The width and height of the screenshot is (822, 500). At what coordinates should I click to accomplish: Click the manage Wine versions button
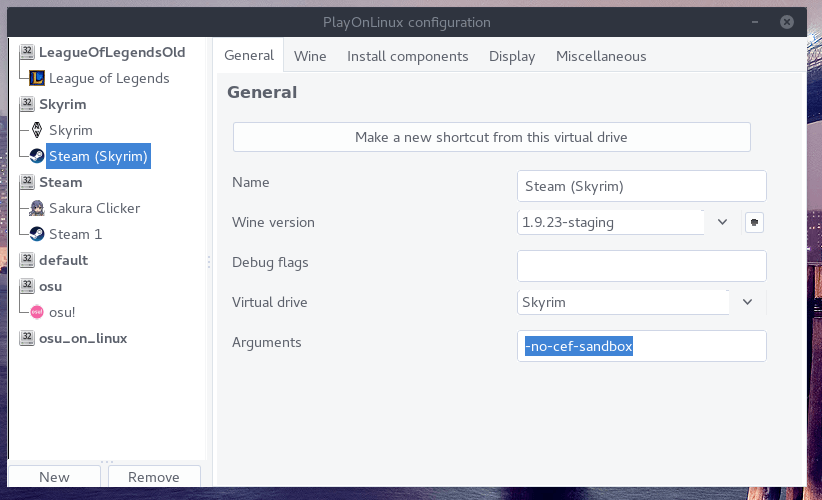(755, 222)
